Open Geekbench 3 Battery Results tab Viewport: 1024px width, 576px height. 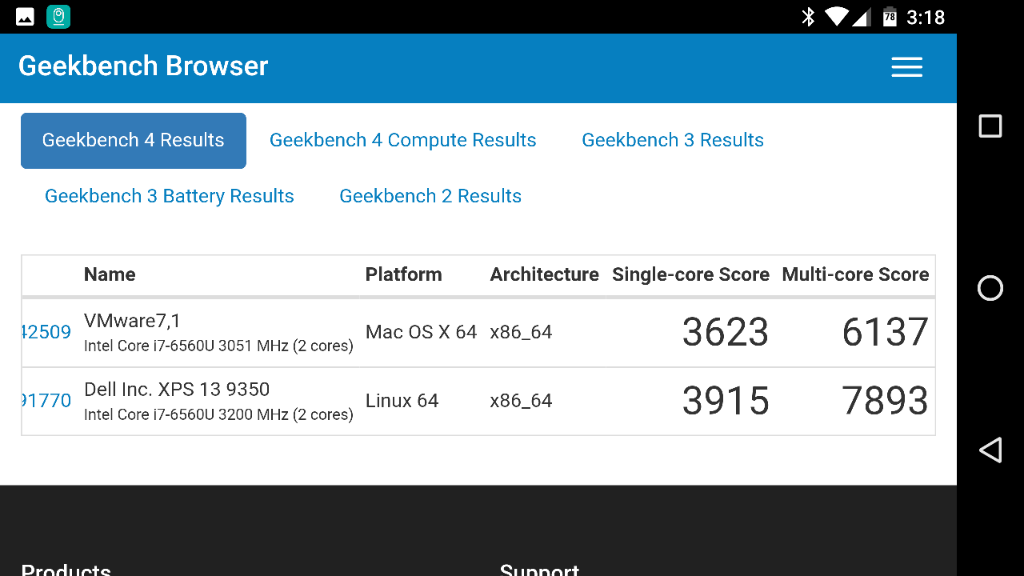point(169,196)
